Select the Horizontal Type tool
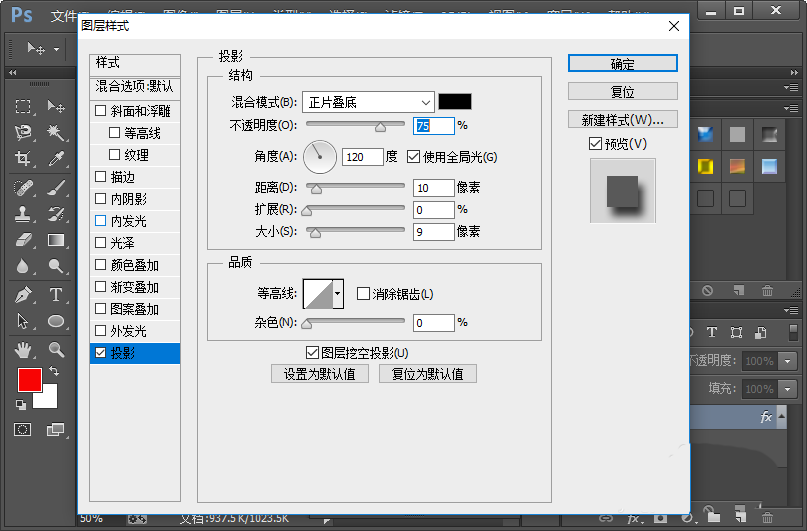The width and height of the screenshot is (807, 531). 56,295
